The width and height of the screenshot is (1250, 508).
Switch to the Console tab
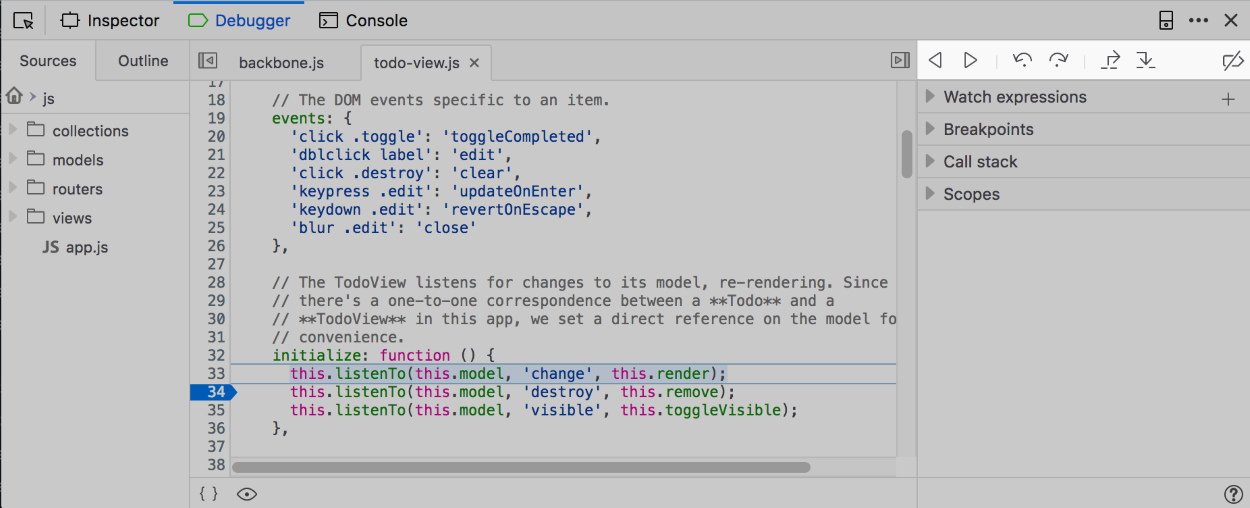[x=363, y=20]
